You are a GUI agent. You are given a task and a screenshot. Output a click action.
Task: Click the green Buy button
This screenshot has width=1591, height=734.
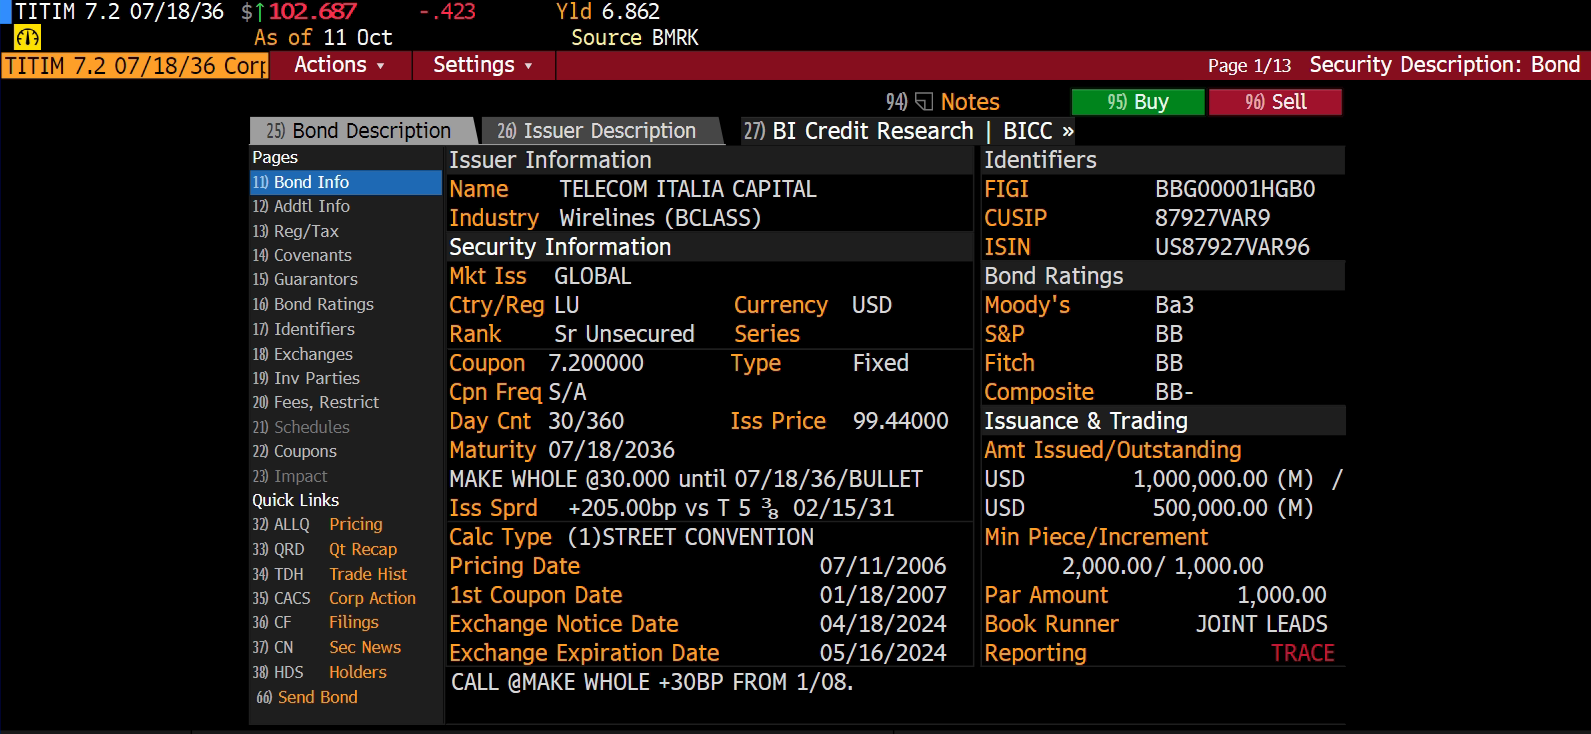click(1137, 102)
